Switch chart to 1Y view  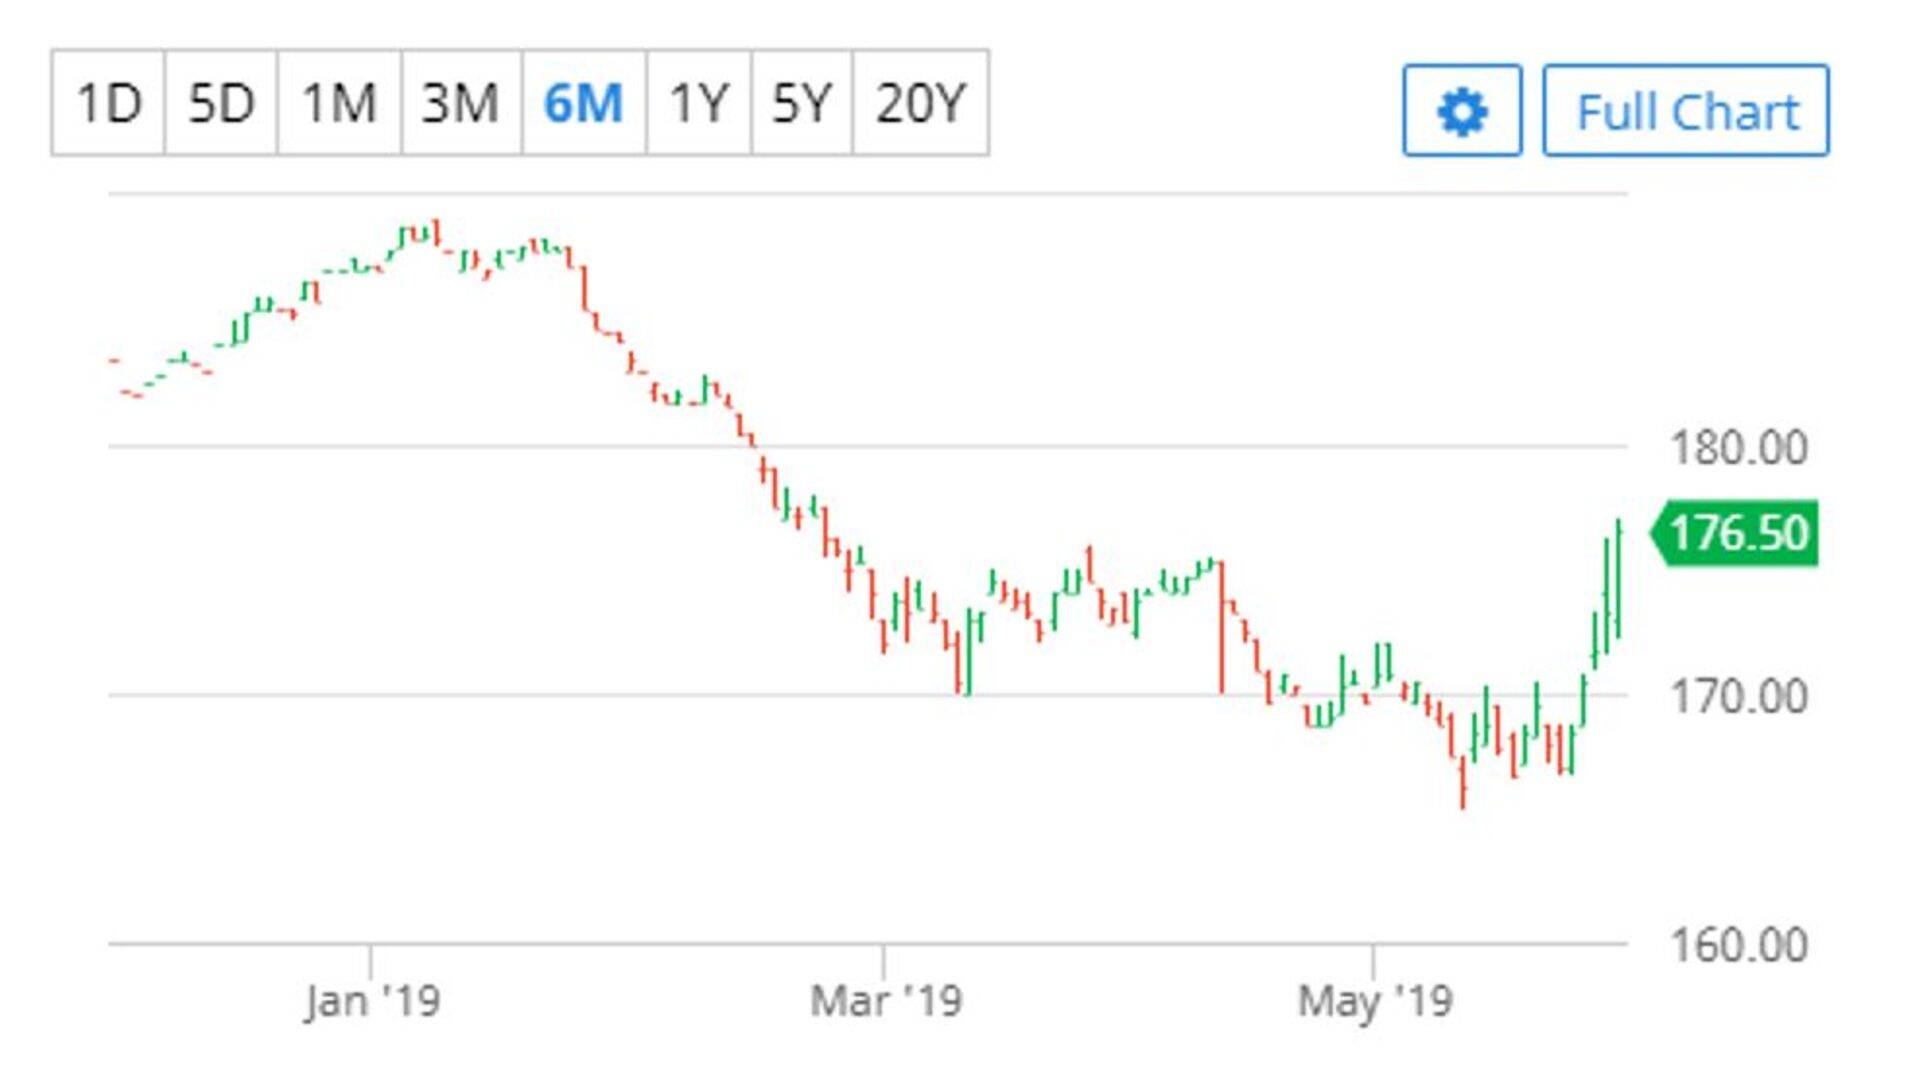click(698, 103)
